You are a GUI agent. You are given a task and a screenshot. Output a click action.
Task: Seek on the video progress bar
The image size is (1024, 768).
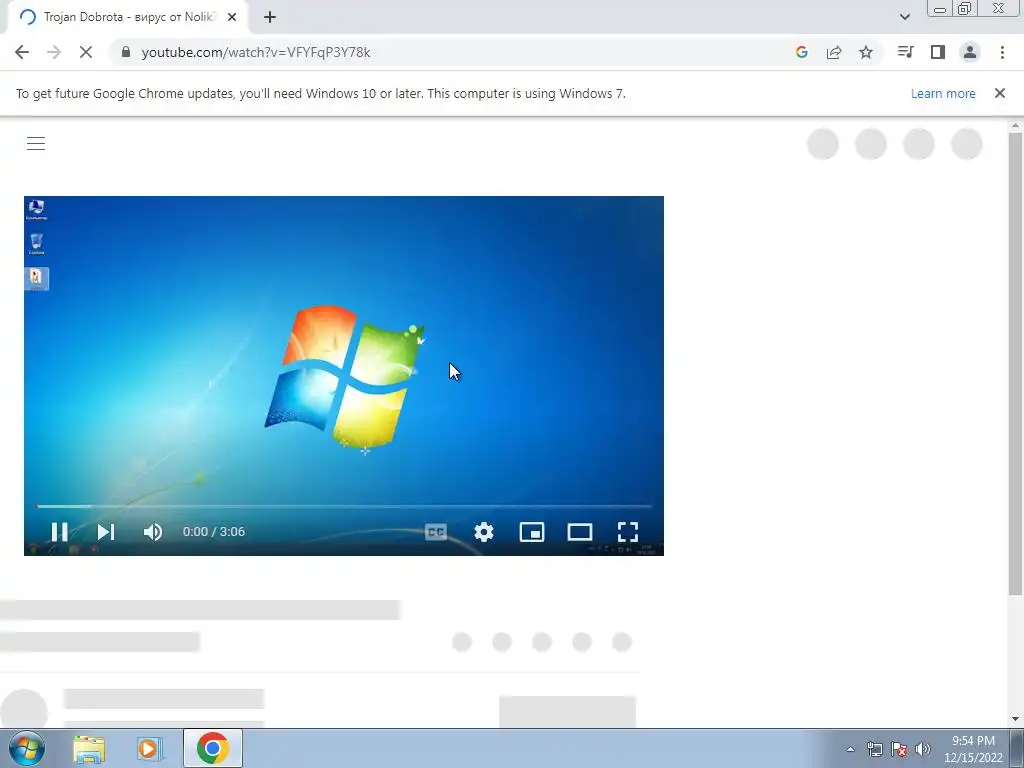click(x=344, y=506)
